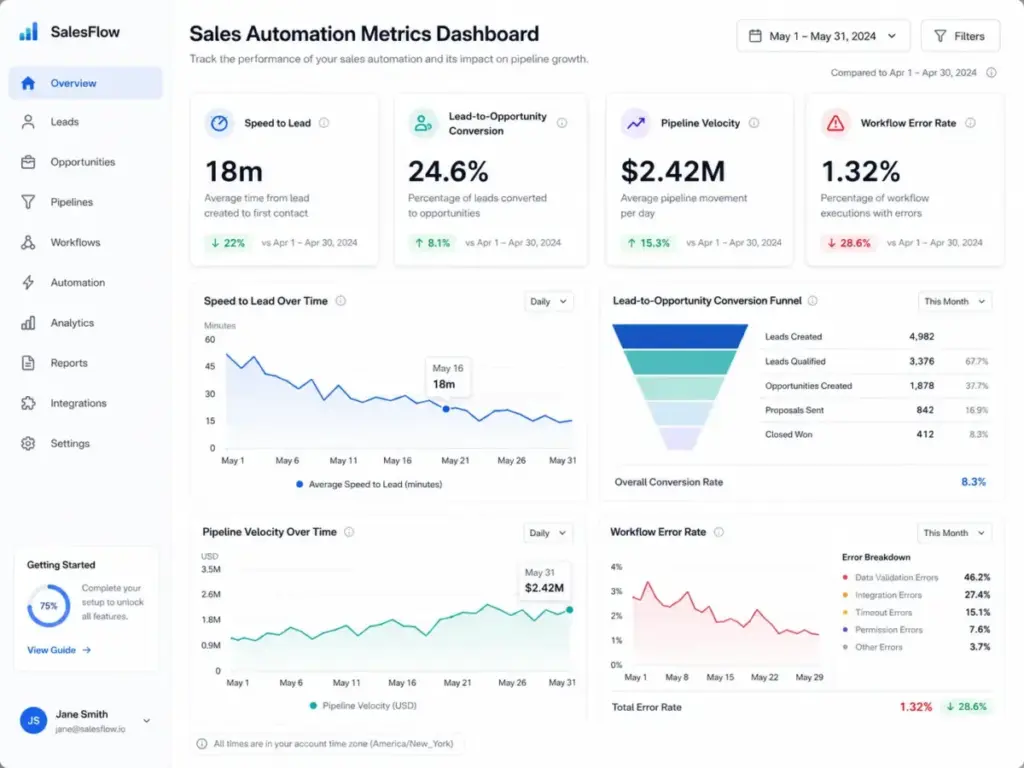Open This Month dropdown on Workflow Error Rate
Image resolution: width=1024 pixels, height=768 pixels.
click(x=954, y=533)
